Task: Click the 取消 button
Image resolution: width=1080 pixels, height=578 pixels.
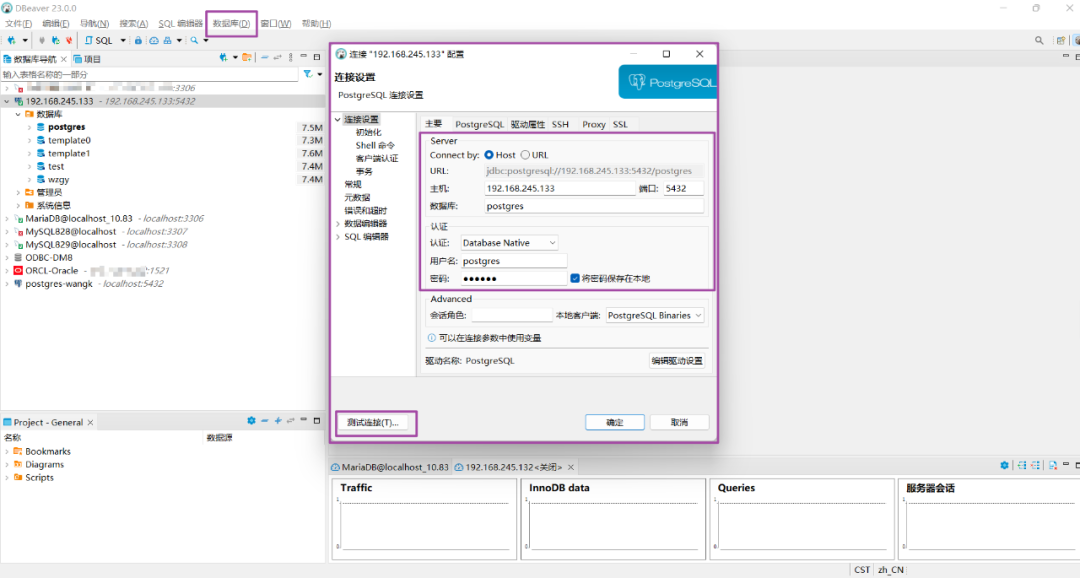Action: 679,422
